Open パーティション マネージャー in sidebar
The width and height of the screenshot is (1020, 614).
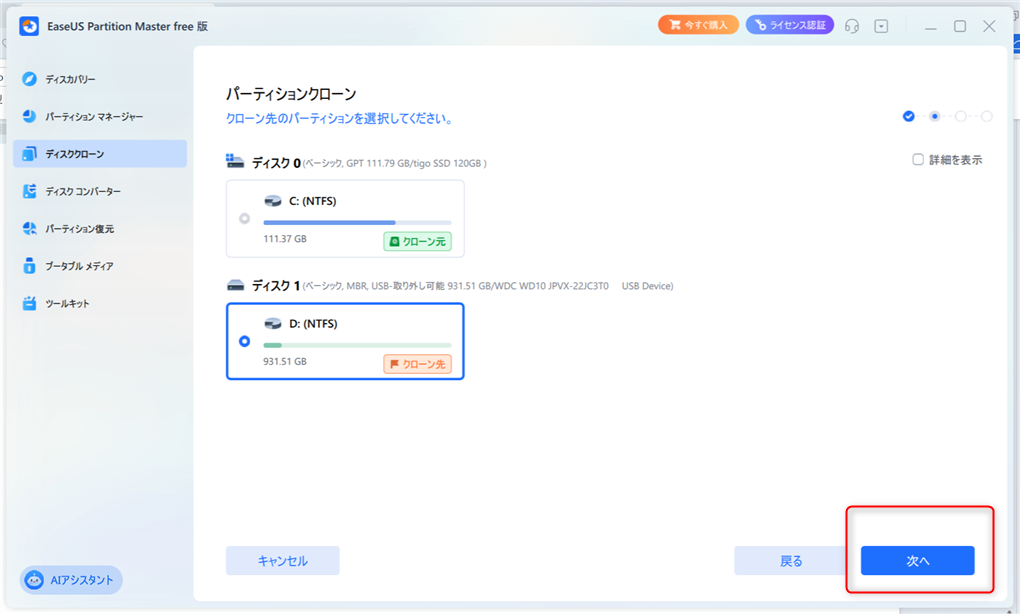pos(100,116)
